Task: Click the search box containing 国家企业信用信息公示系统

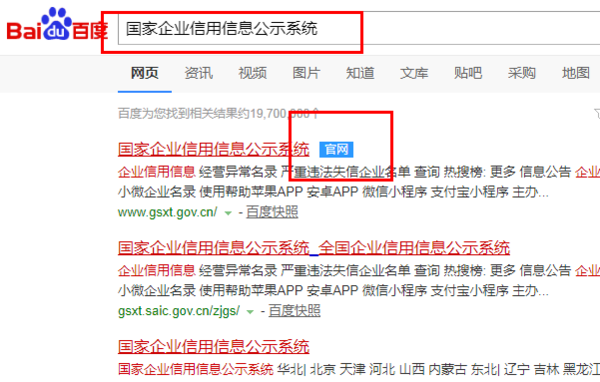Action: click(x=359, y=28)
